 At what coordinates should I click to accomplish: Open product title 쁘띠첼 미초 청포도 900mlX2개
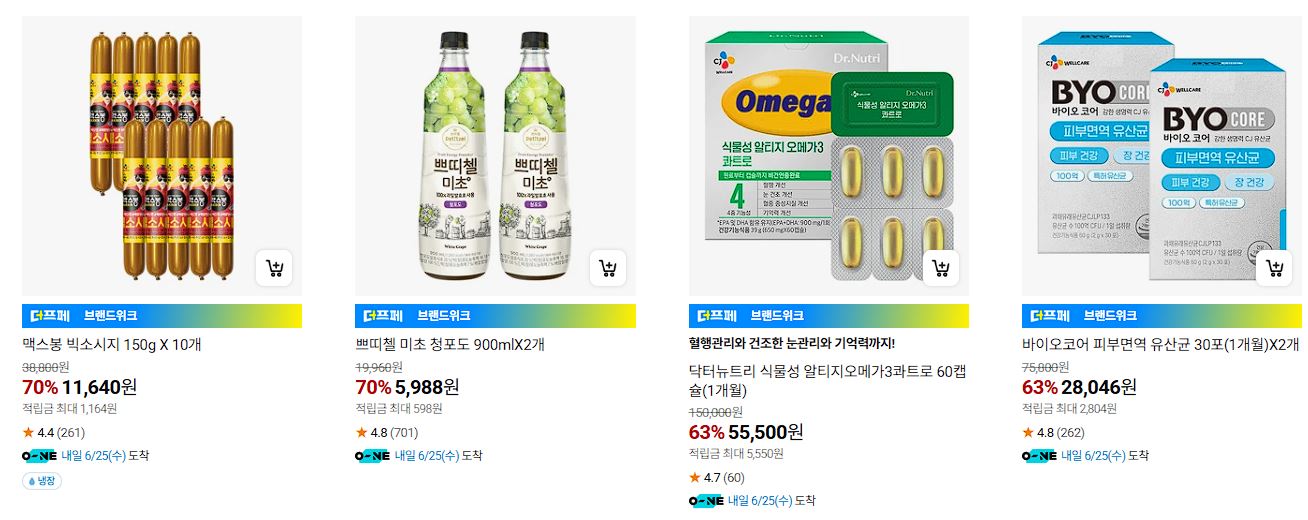click(x=450, y=345)
